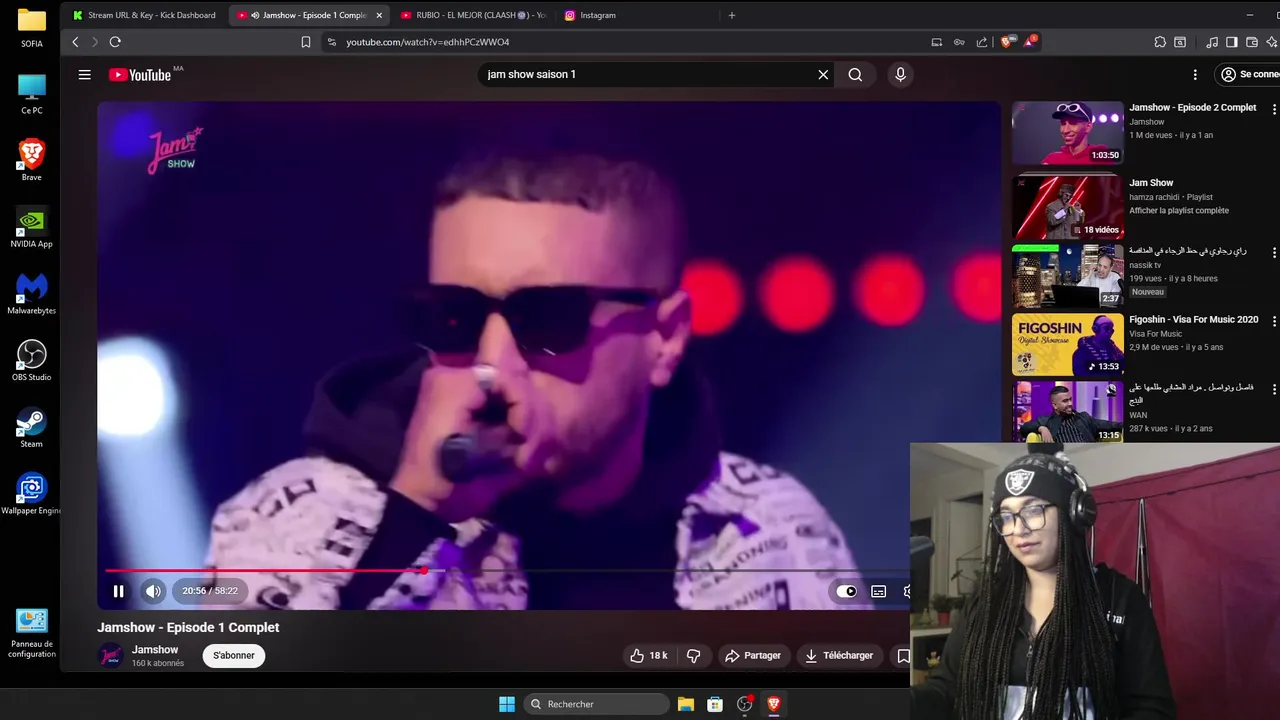Image resolution: width=1280 pixels, height=720 pixels.
Task: Open File Explorer from taskbar
Action: [686, 704]
